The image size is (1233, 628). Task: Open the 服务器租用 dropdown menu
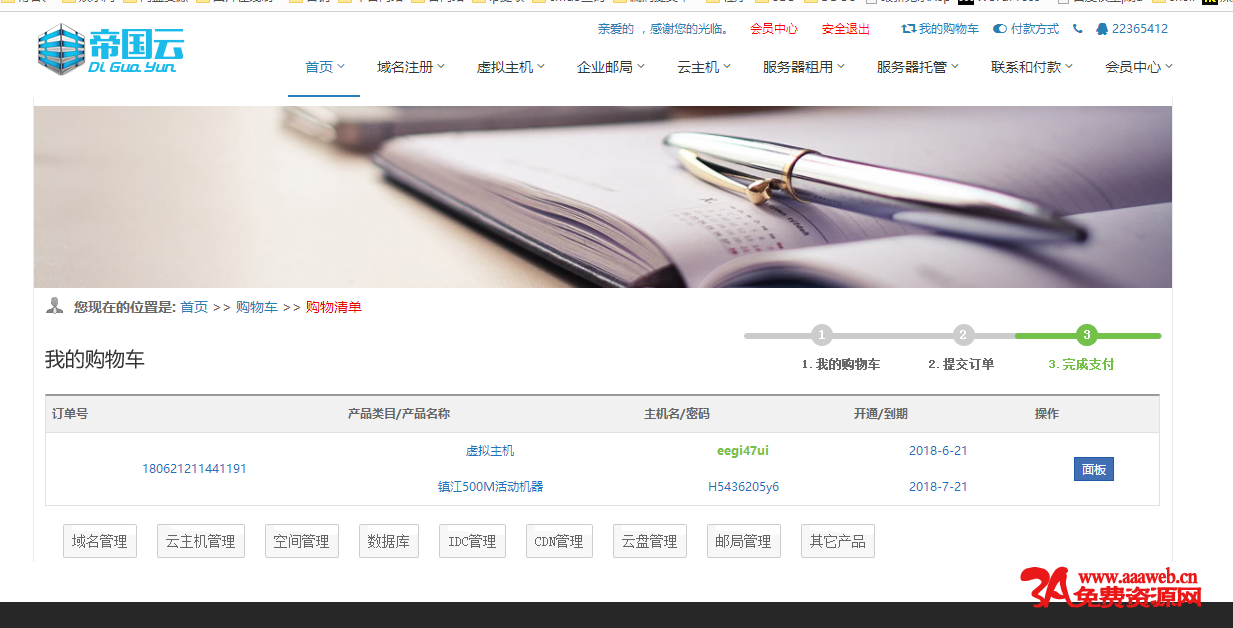803,67
